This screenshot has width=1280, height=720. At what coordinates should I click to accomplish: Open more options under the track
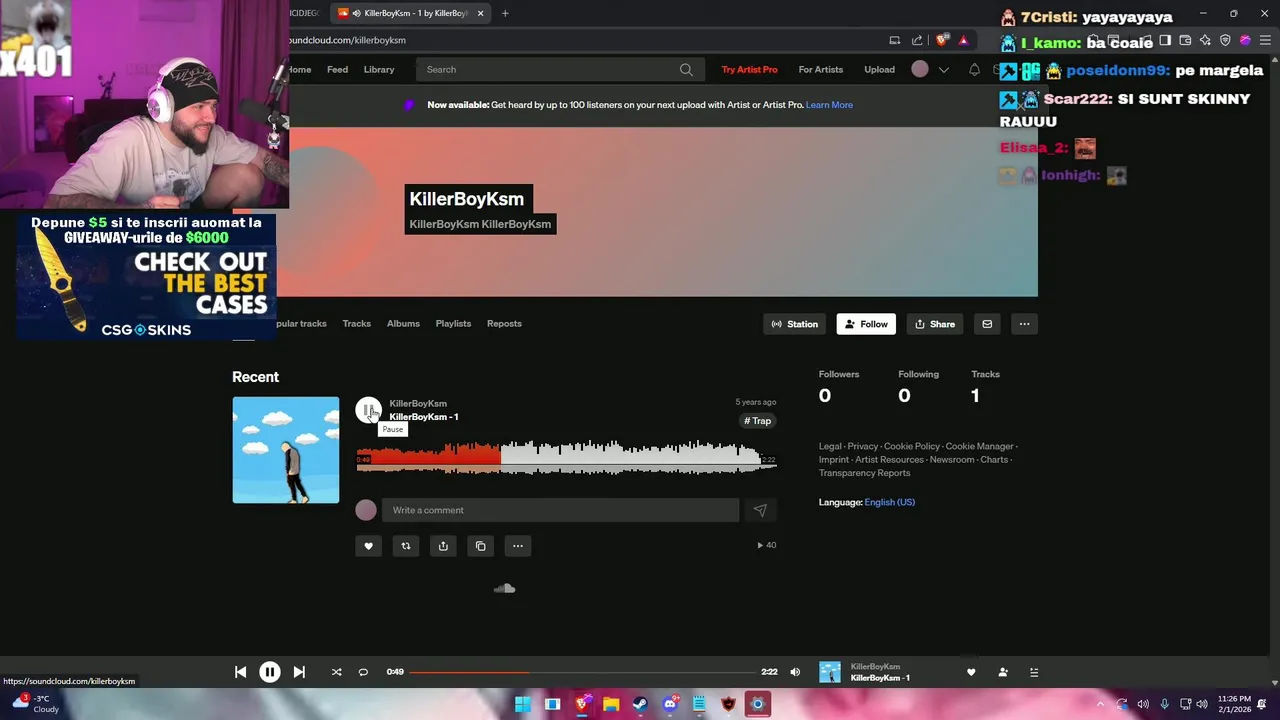pyautogui.click(x=518, y=546)
